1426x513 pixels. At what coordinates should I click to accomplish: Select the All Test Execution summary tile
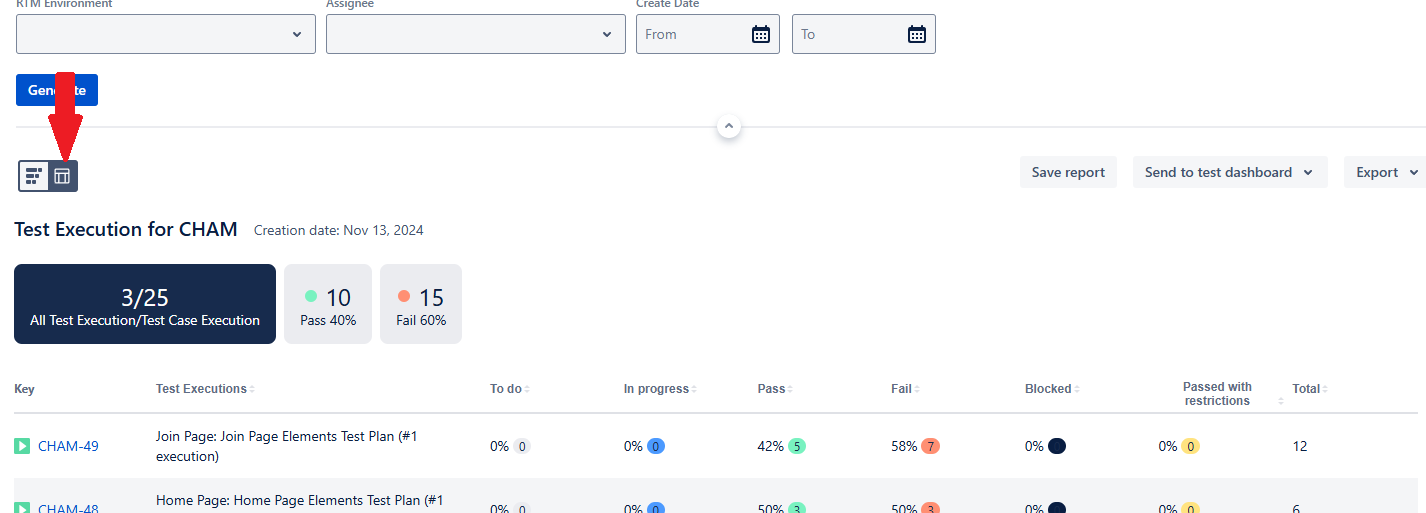145,304
